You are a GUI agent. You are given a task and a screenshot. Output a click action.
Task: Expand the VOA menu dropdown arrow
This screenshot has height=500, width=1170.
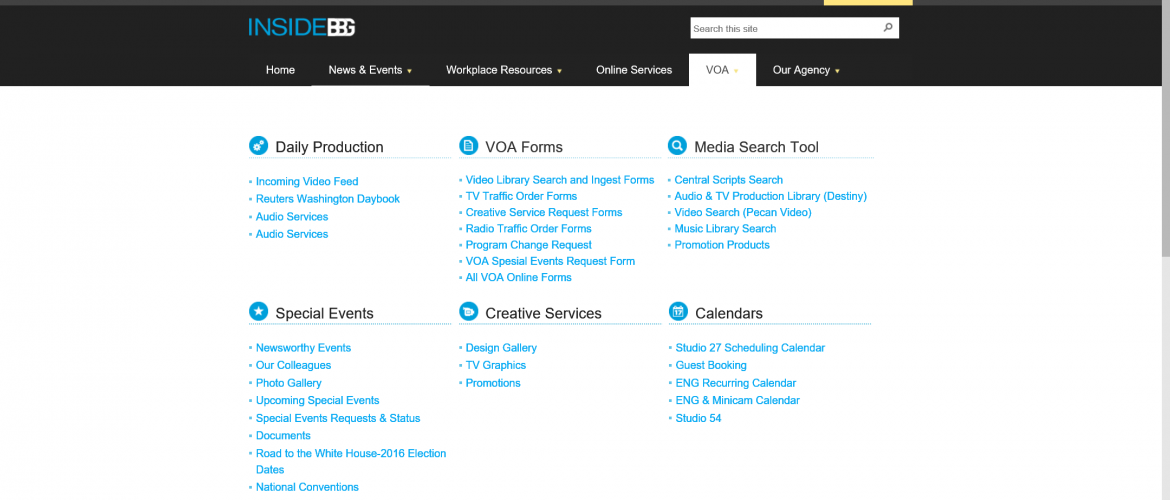coord(736,71)
